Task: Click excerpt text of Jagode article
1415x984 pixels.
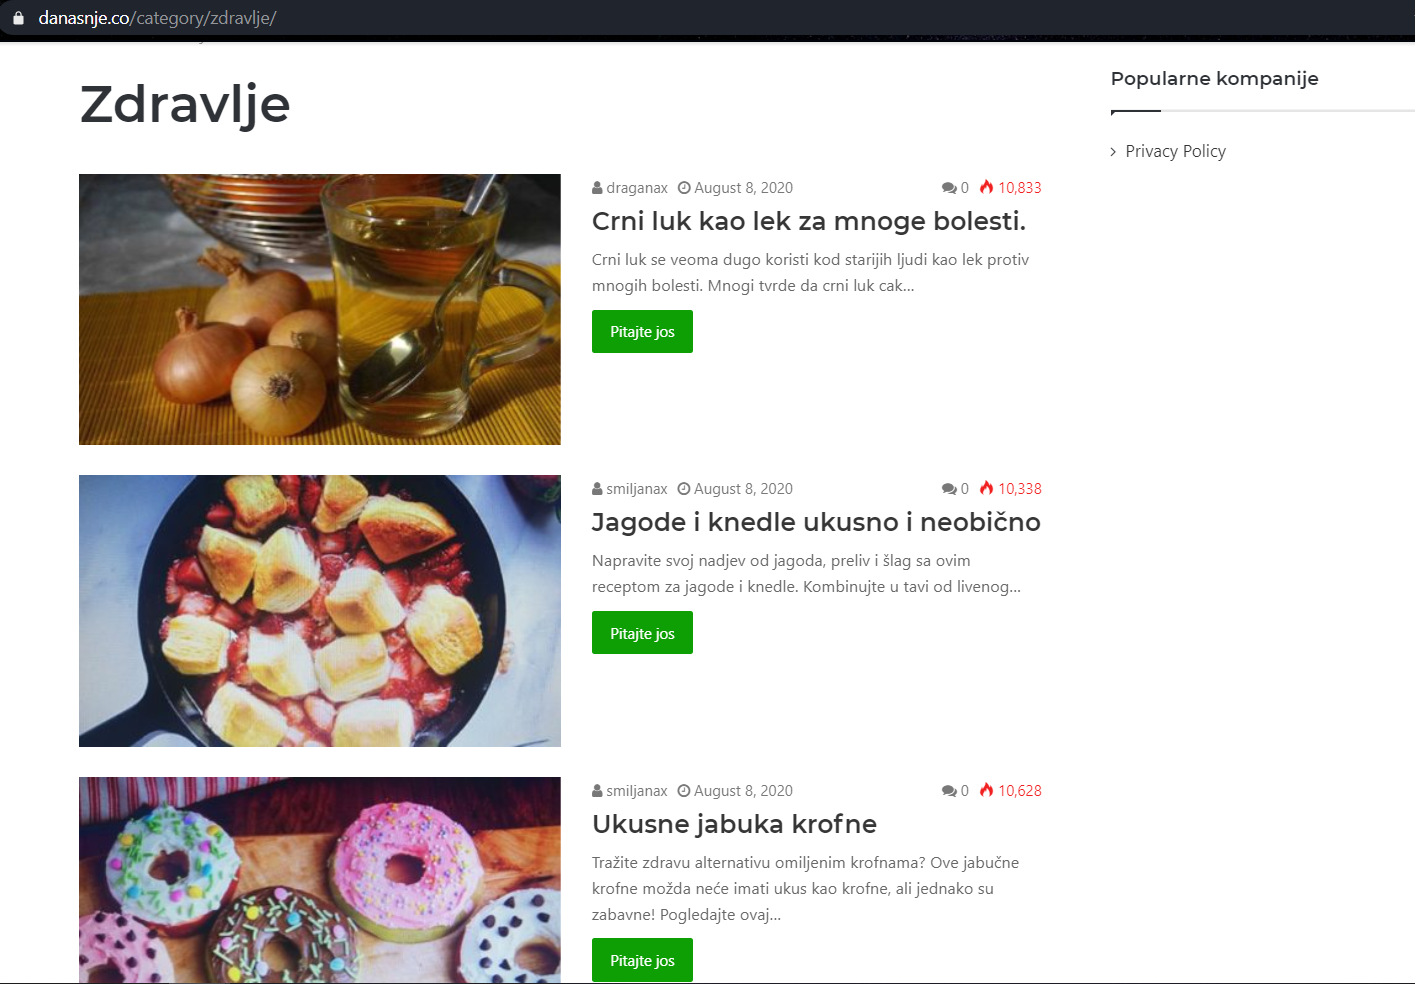Action: tap(806, 573)
